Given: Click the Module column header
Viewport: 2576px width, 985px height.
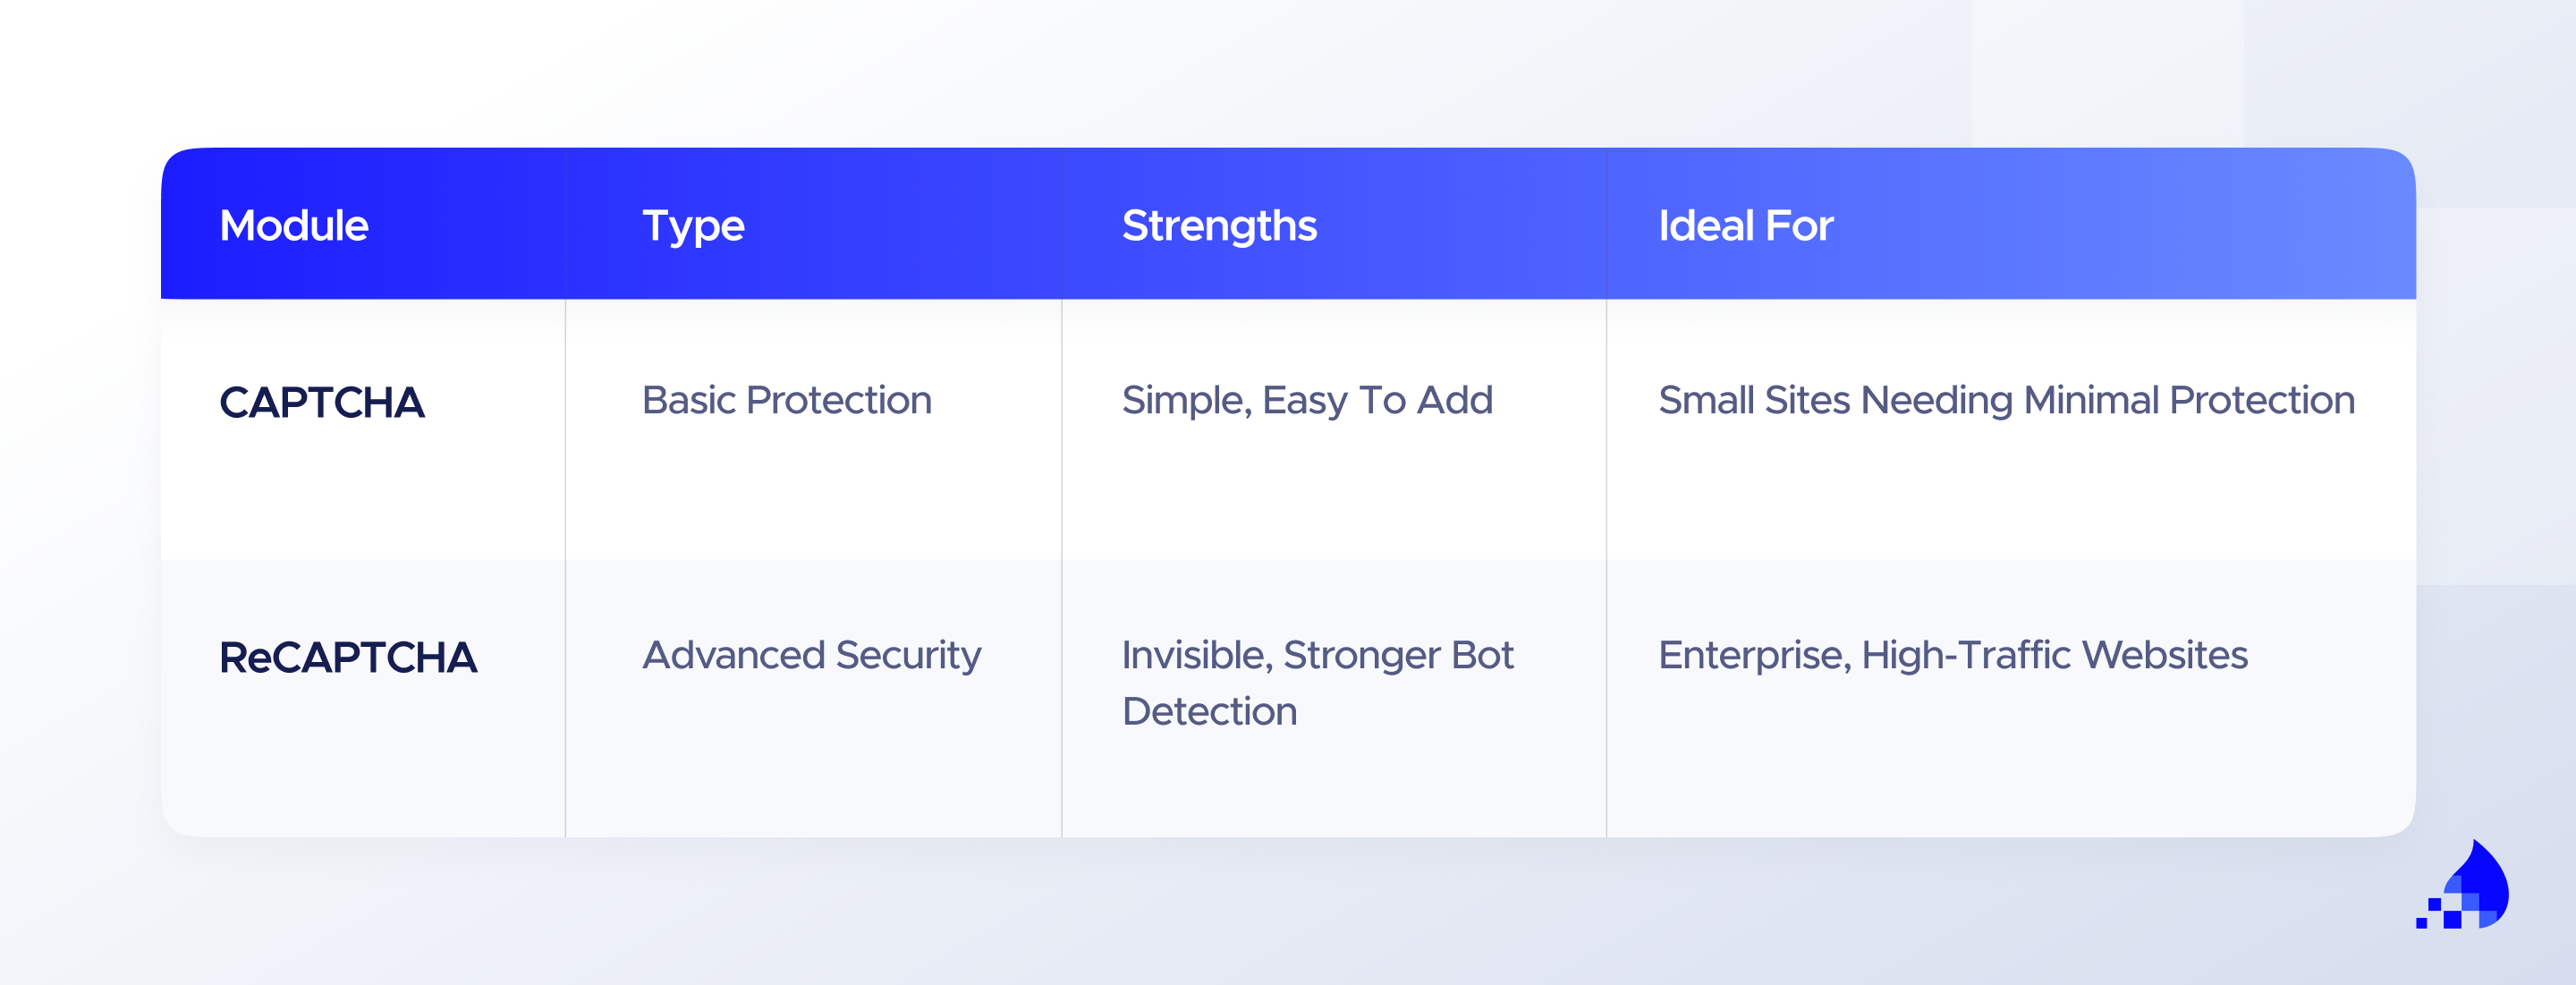Looking at the screenshot, I should click(294, 226).
